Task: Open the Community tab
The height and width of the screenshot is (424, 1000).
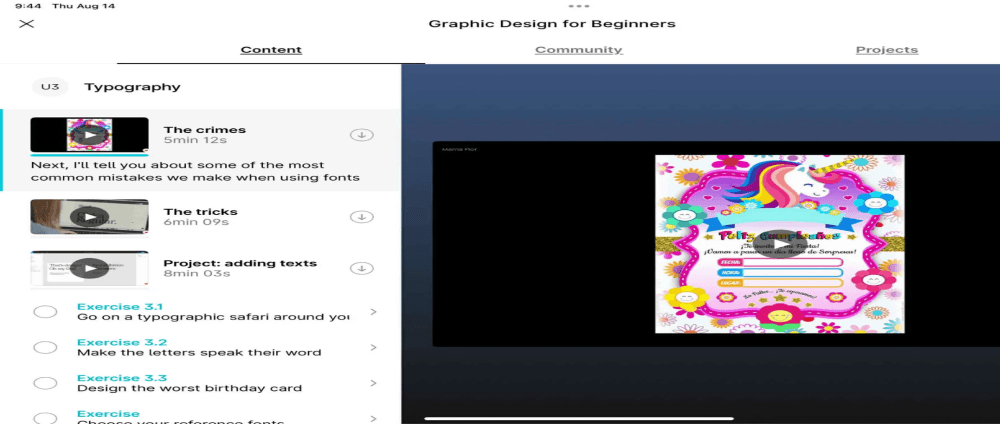Action: (x=578, y=50)
